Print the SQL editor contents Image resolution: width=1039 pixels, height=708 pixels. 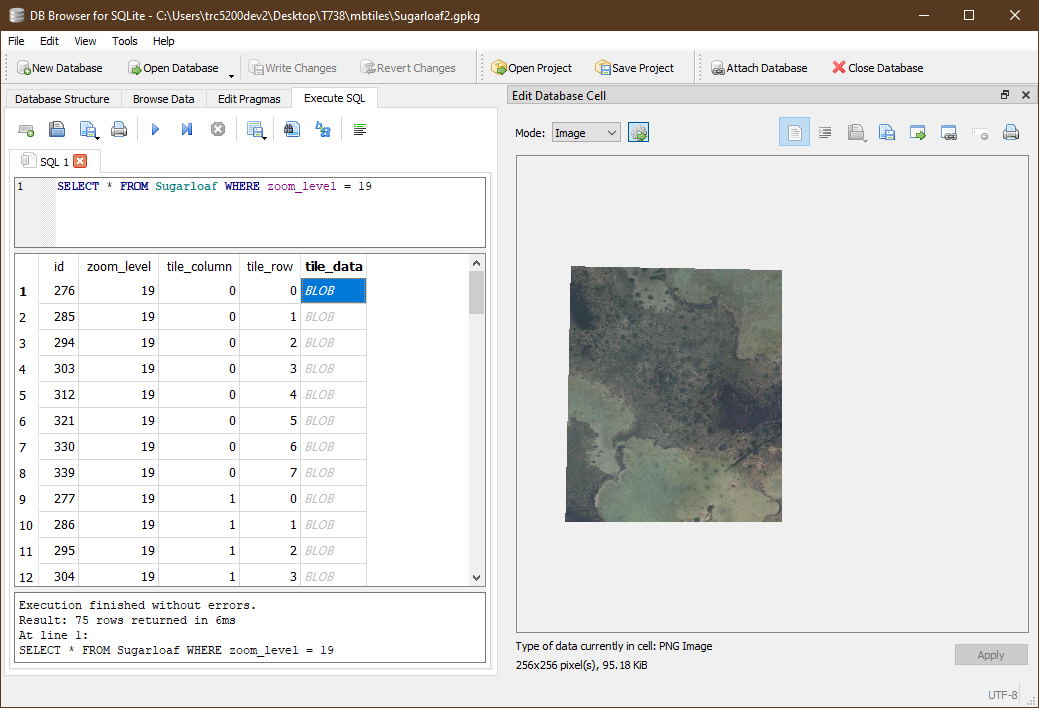pos(120,129)
